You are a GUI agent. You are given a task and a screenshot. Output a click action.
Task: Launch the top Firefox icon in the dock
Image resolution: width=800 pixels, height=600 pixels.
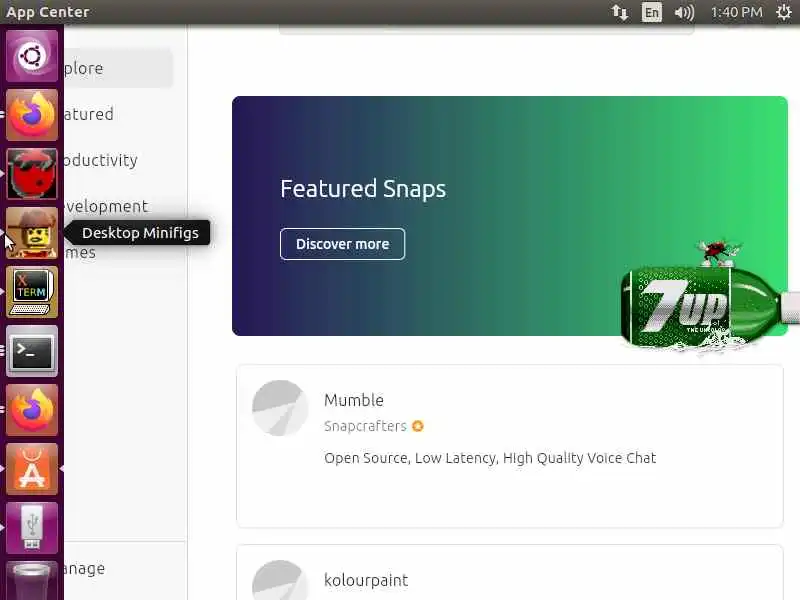[32, 115]
